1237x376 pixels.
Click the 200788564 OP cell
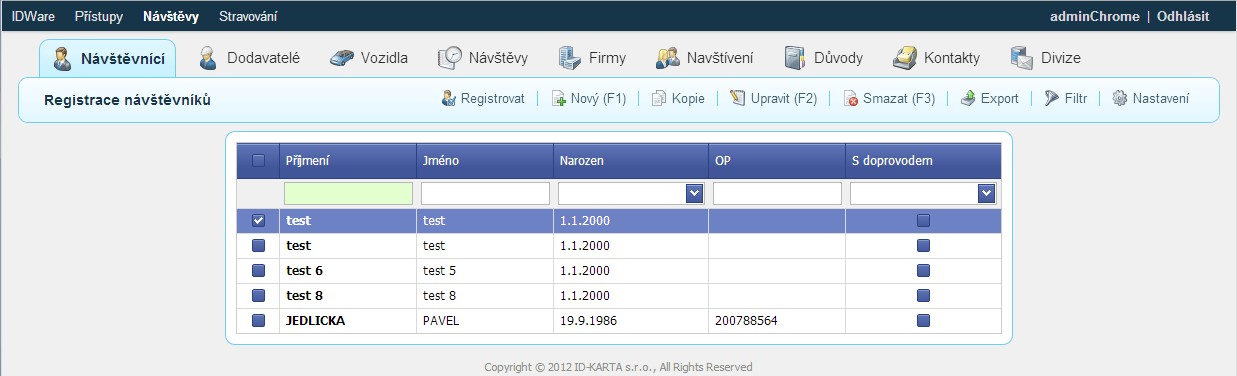777,320
